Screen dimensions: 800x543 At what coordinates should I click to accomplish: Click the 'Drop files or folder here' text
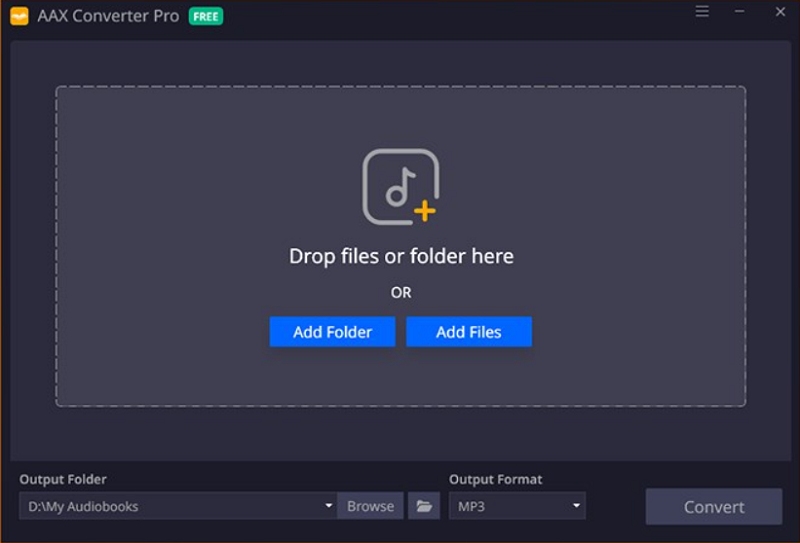[x=401, y=256]
